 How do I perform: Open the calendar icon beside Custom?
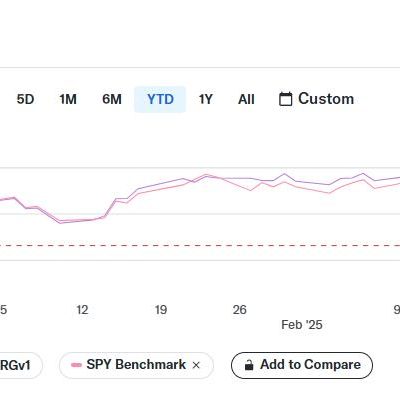tap(285, 99)
